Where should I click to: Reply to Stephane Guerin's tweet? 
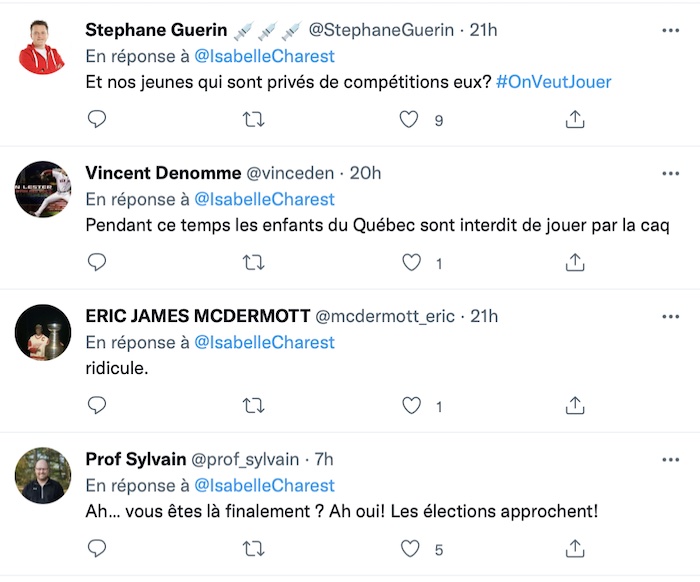point(97,120)
